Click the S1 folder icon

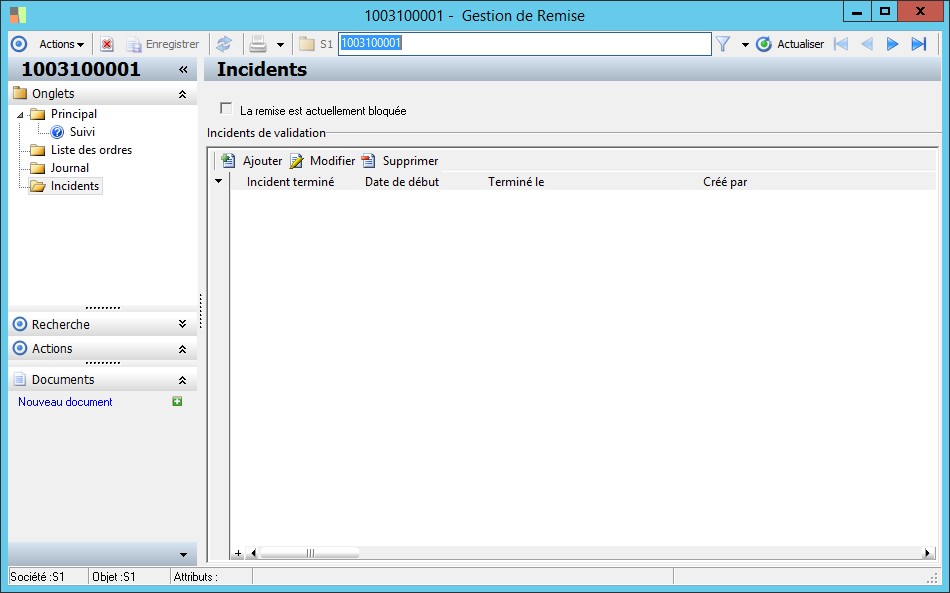tap(307, 44)
